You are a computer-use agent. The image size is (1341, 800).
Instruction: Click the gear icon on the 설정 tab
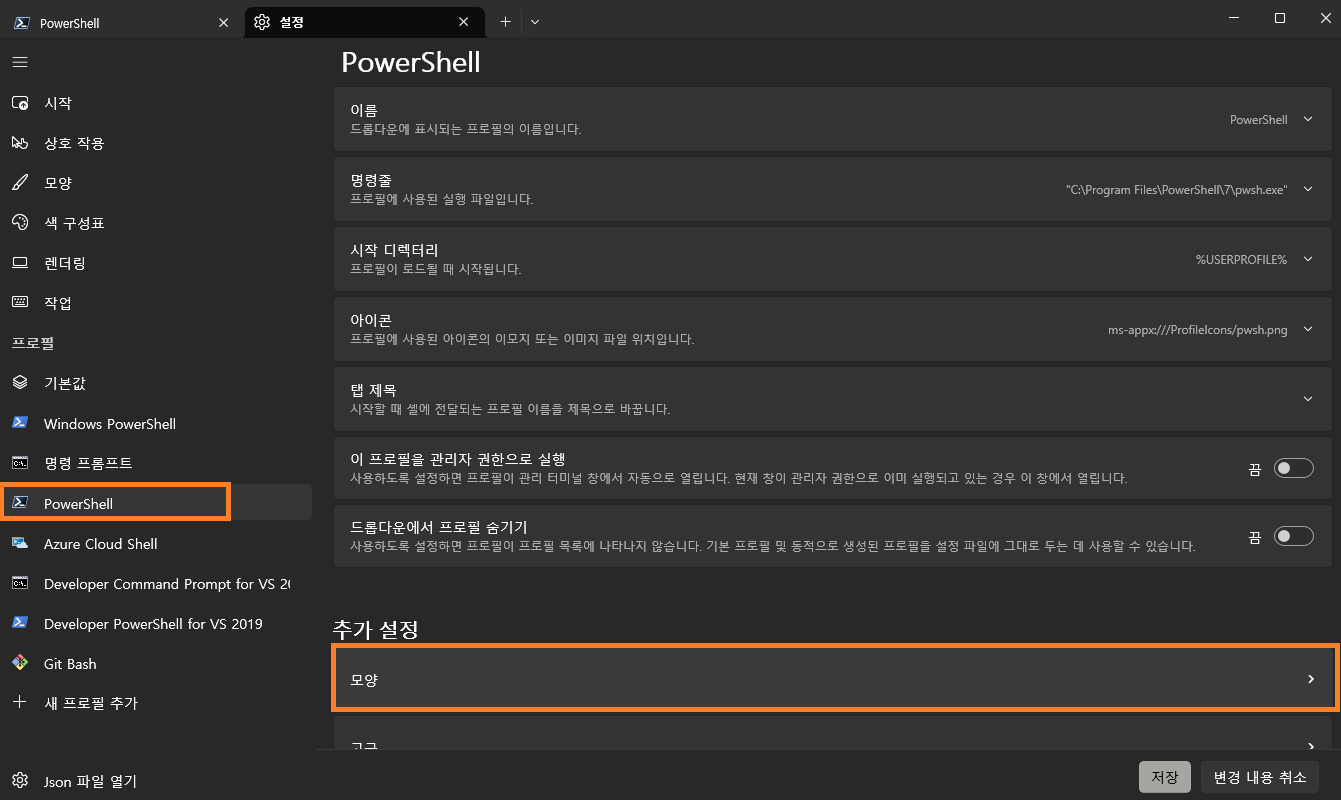[262, 22]
